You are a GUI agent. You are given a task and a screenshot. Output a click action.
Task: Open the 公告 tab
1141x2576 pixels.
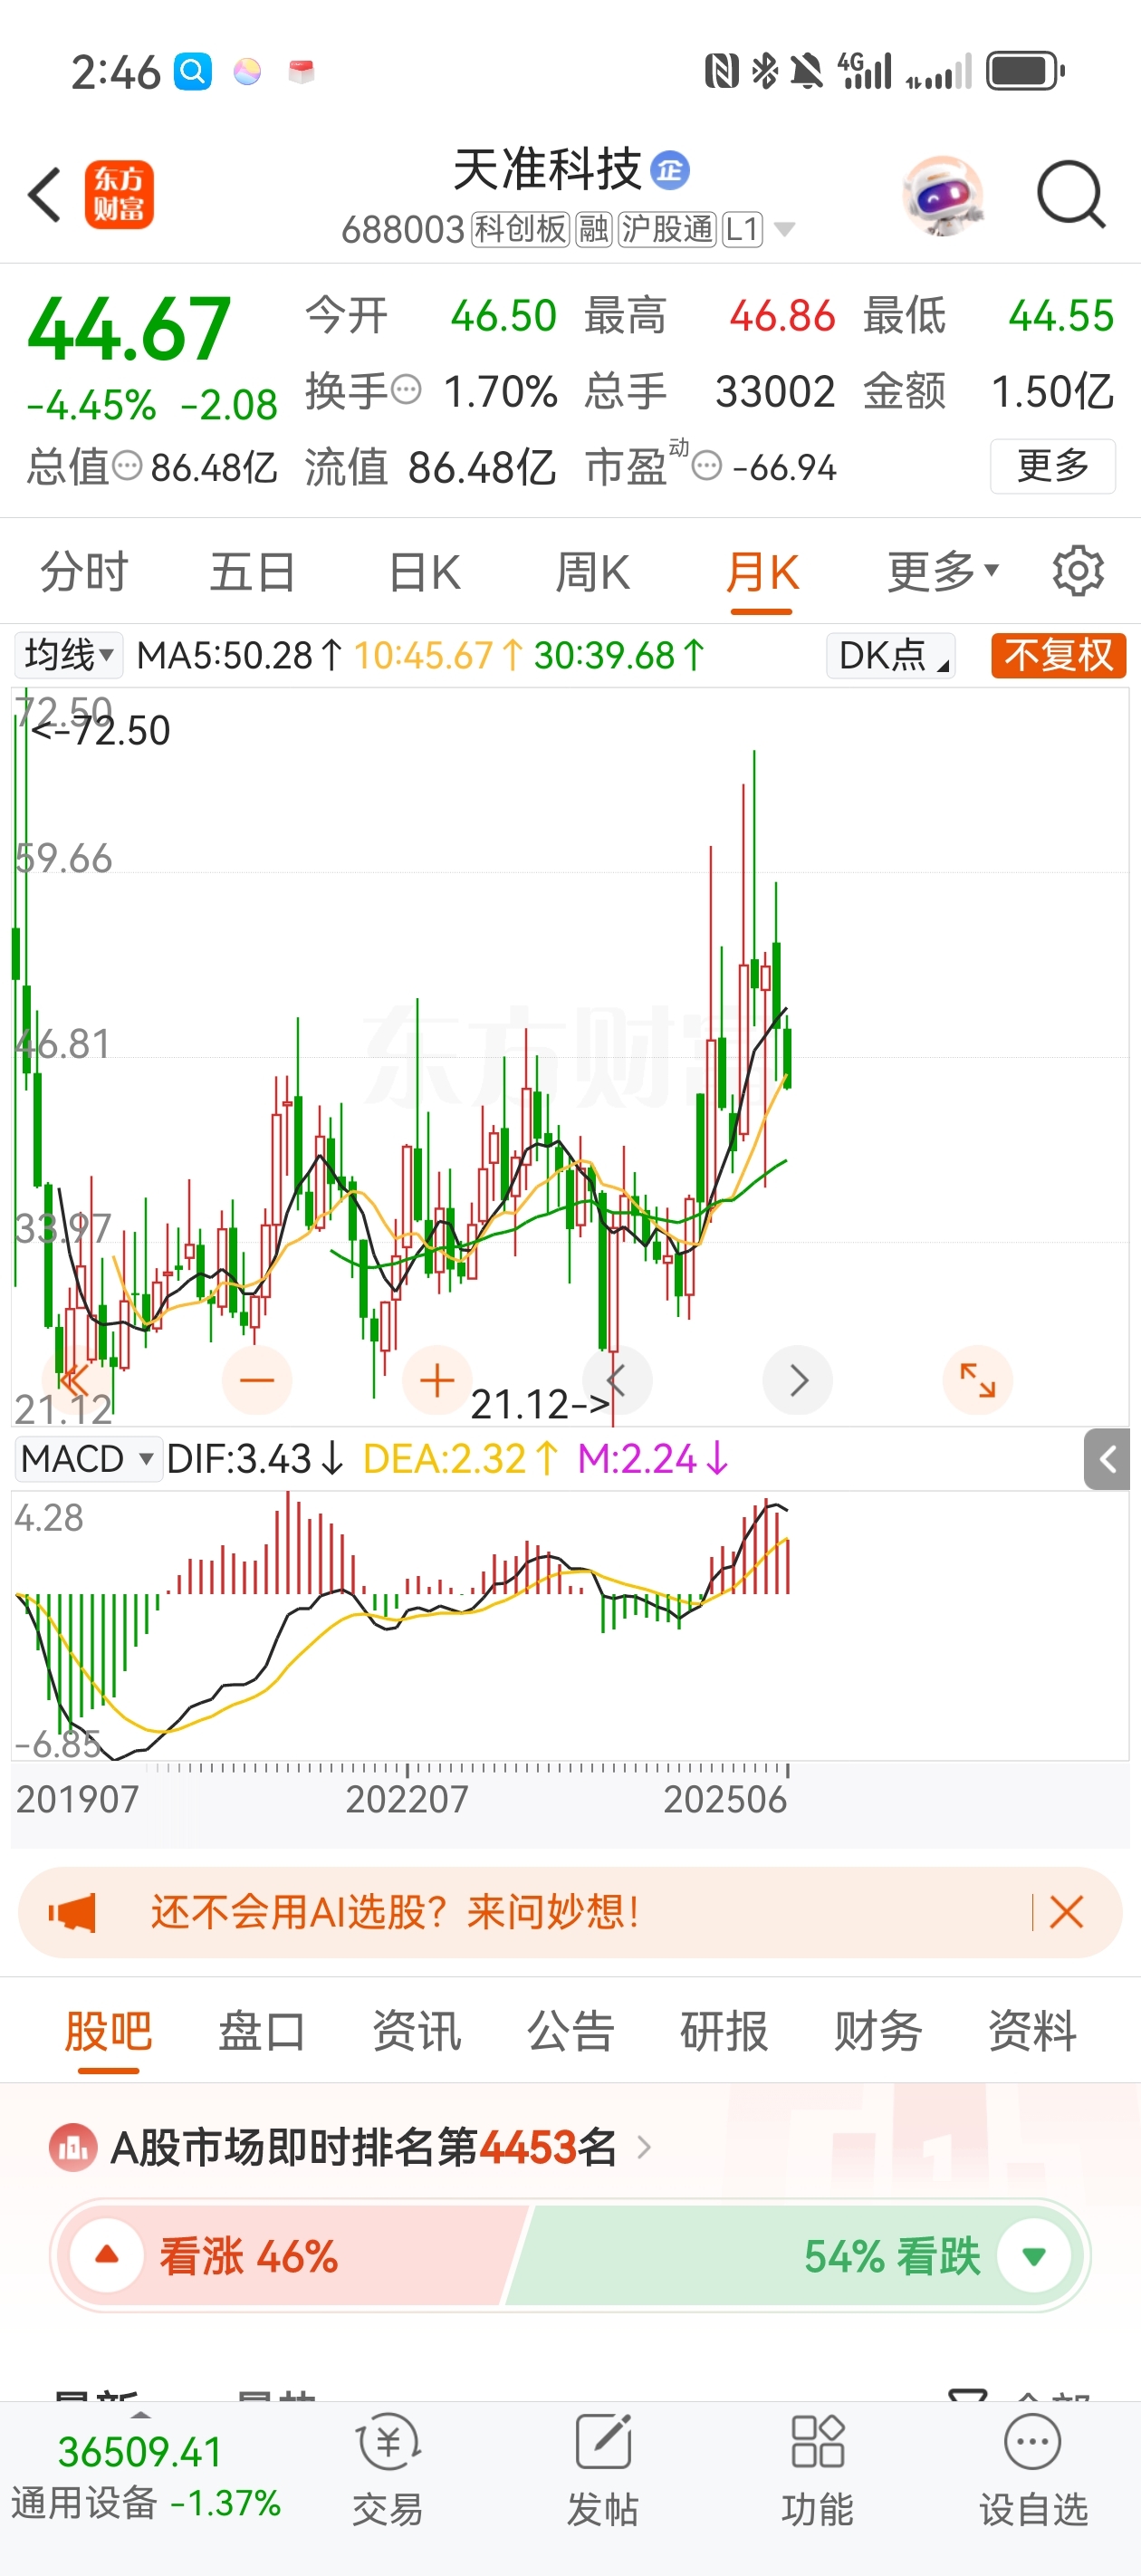point(570,2031)
